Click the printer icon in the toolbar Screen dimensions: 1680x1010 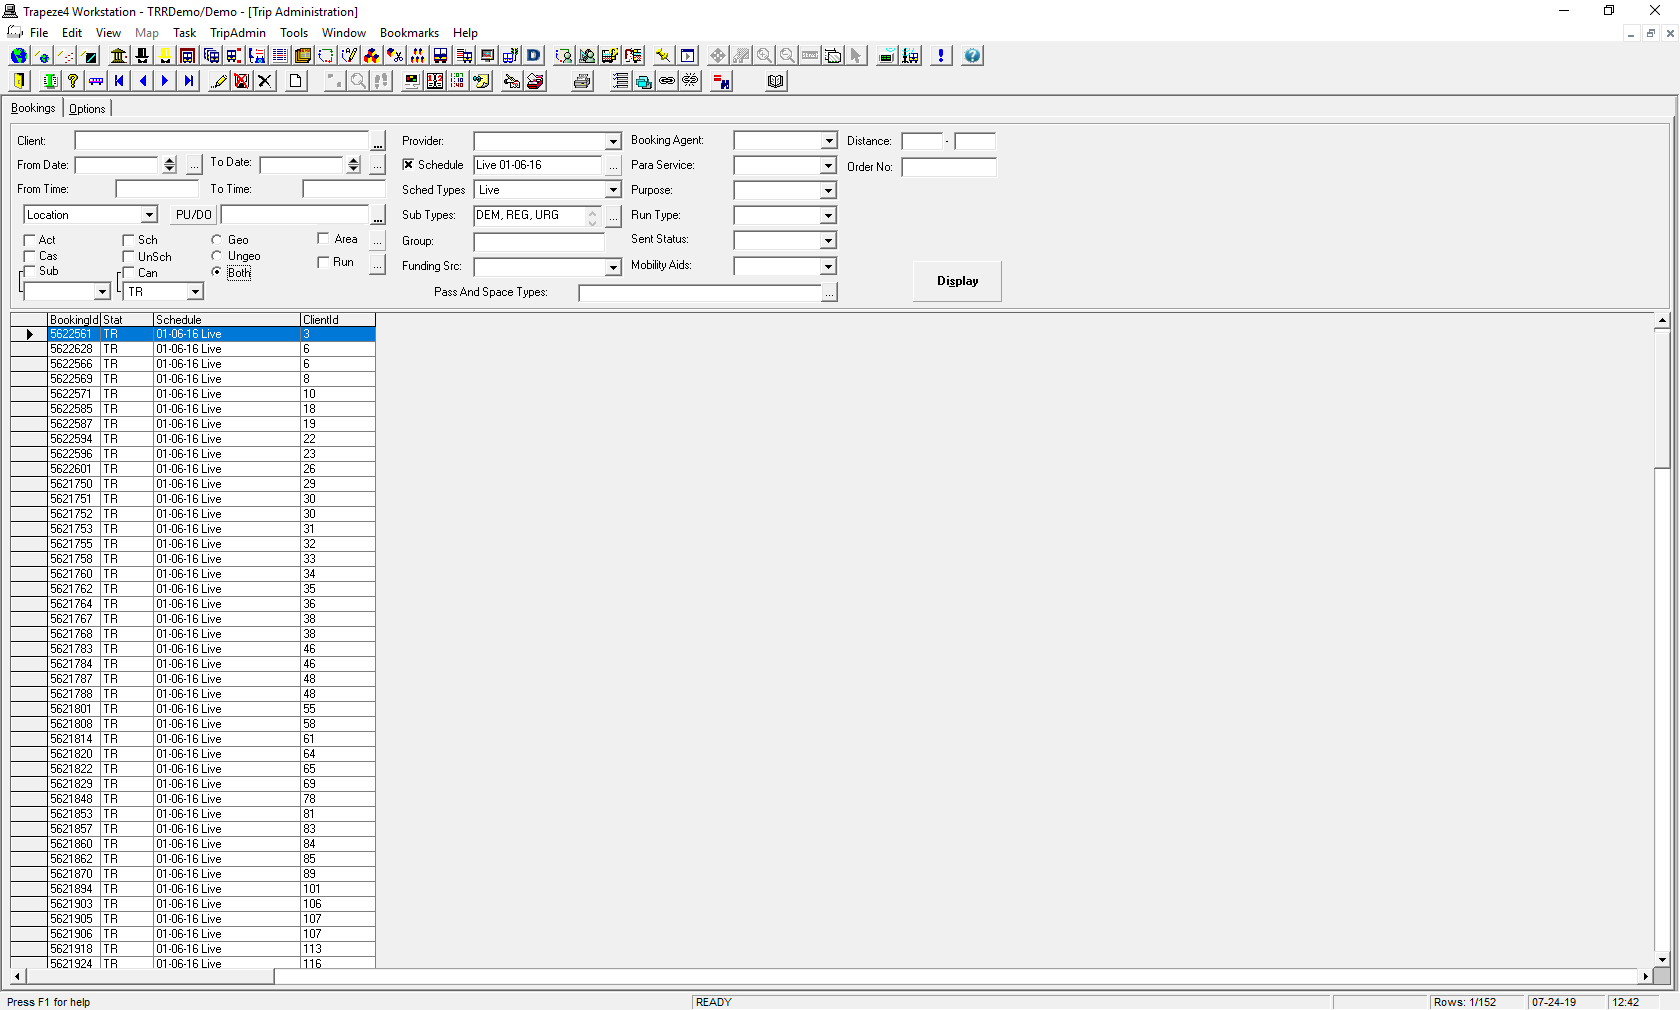click(582, 81)
